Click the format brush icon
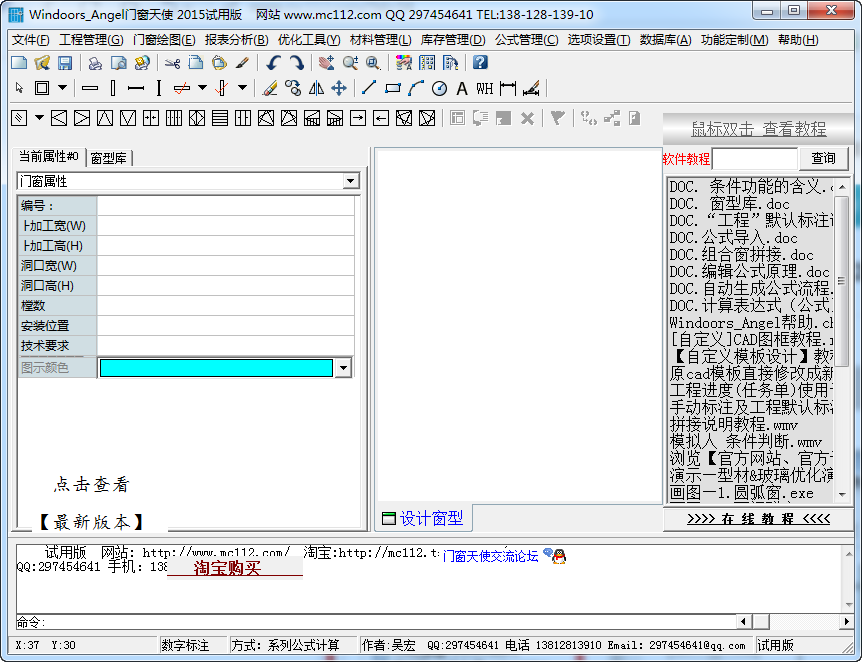The width and height of the screenshot is (862, 662). 242,63
